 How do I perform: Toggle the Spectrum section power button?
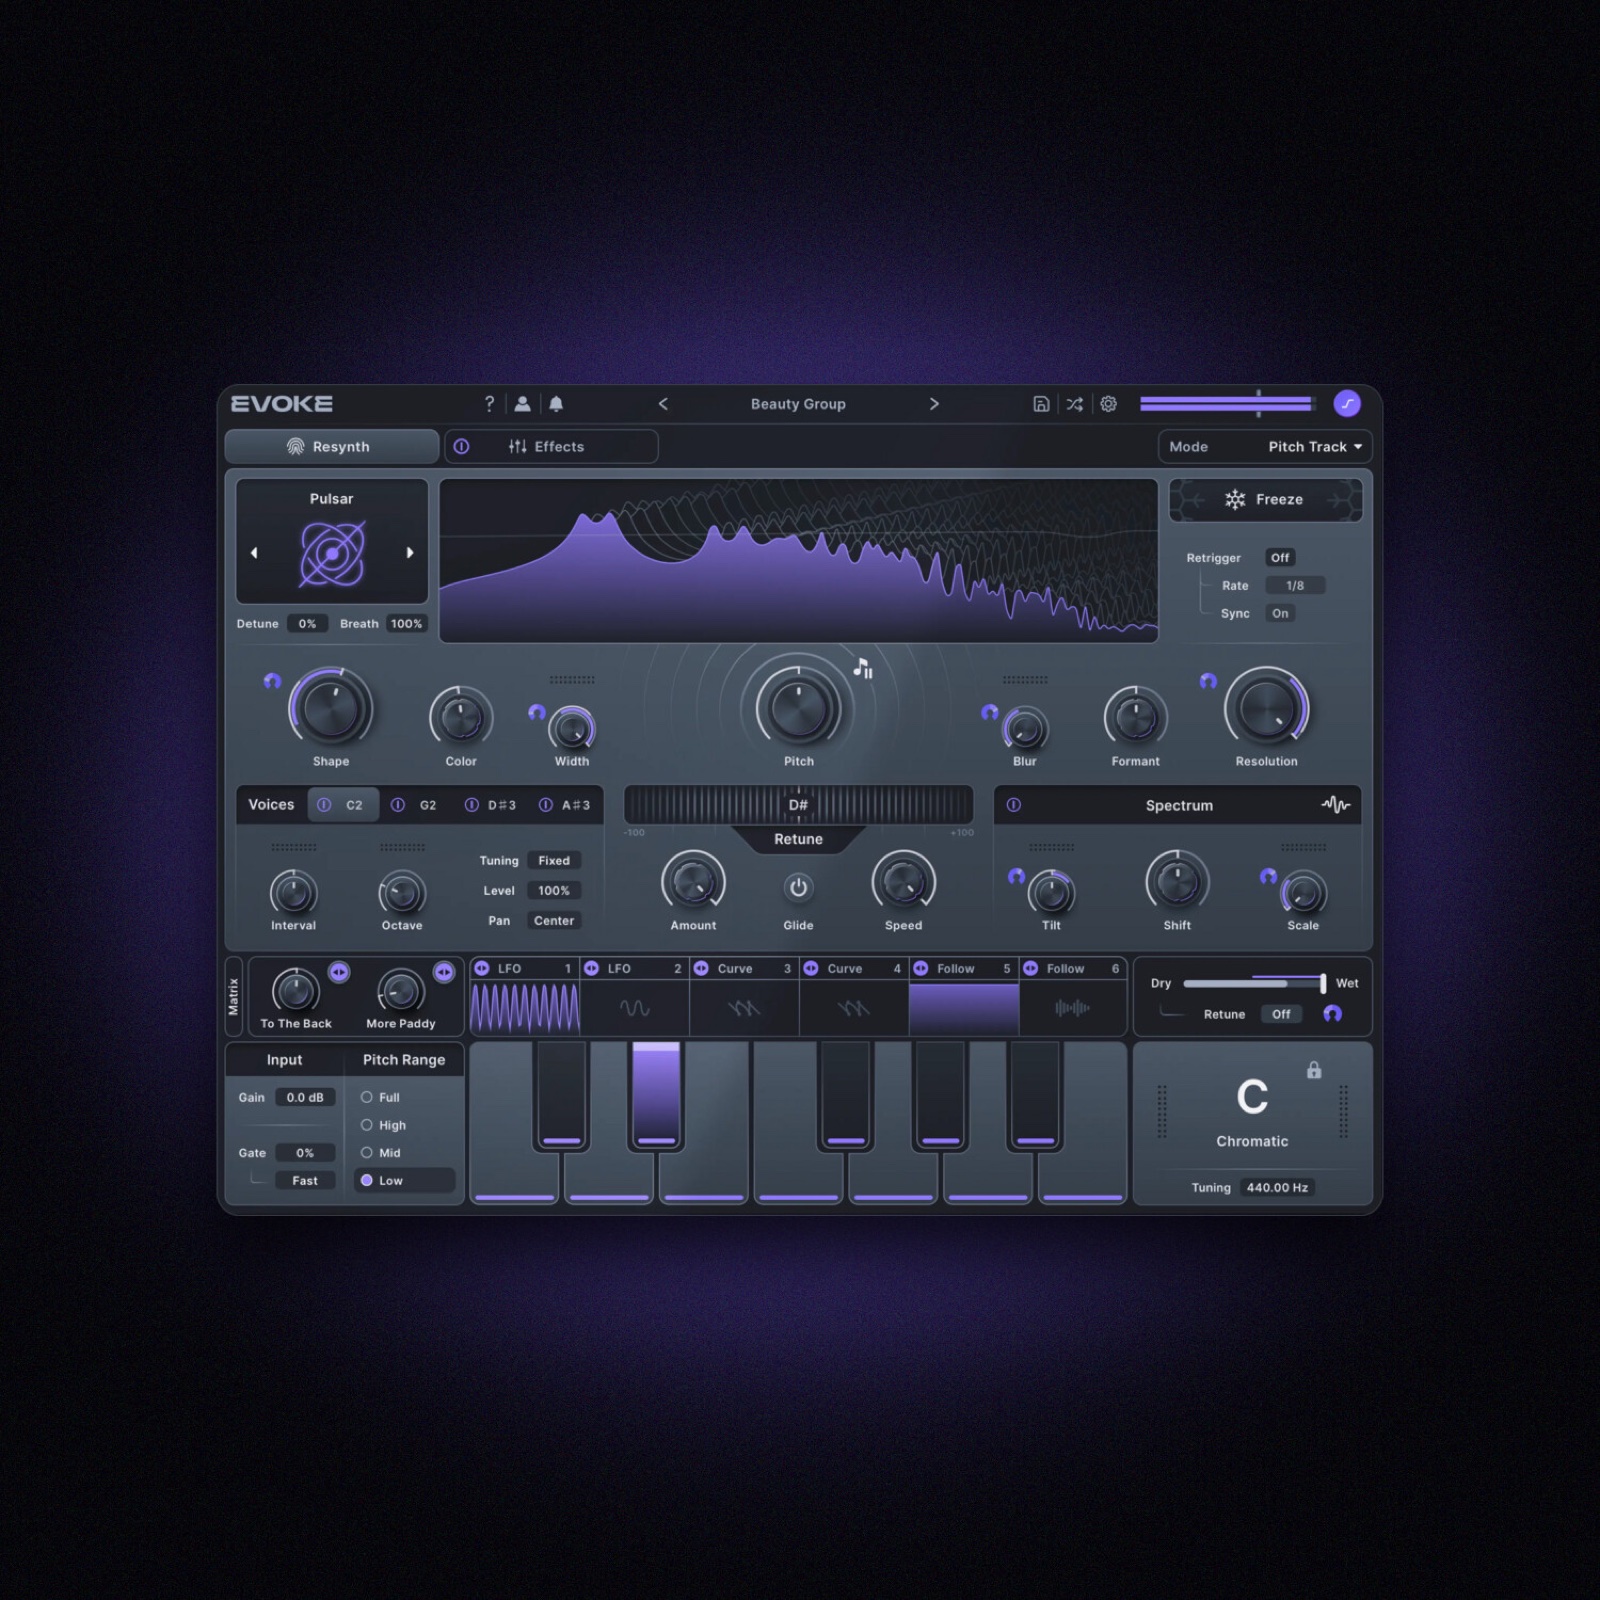pyautogui.click(x=1014, y=805)
